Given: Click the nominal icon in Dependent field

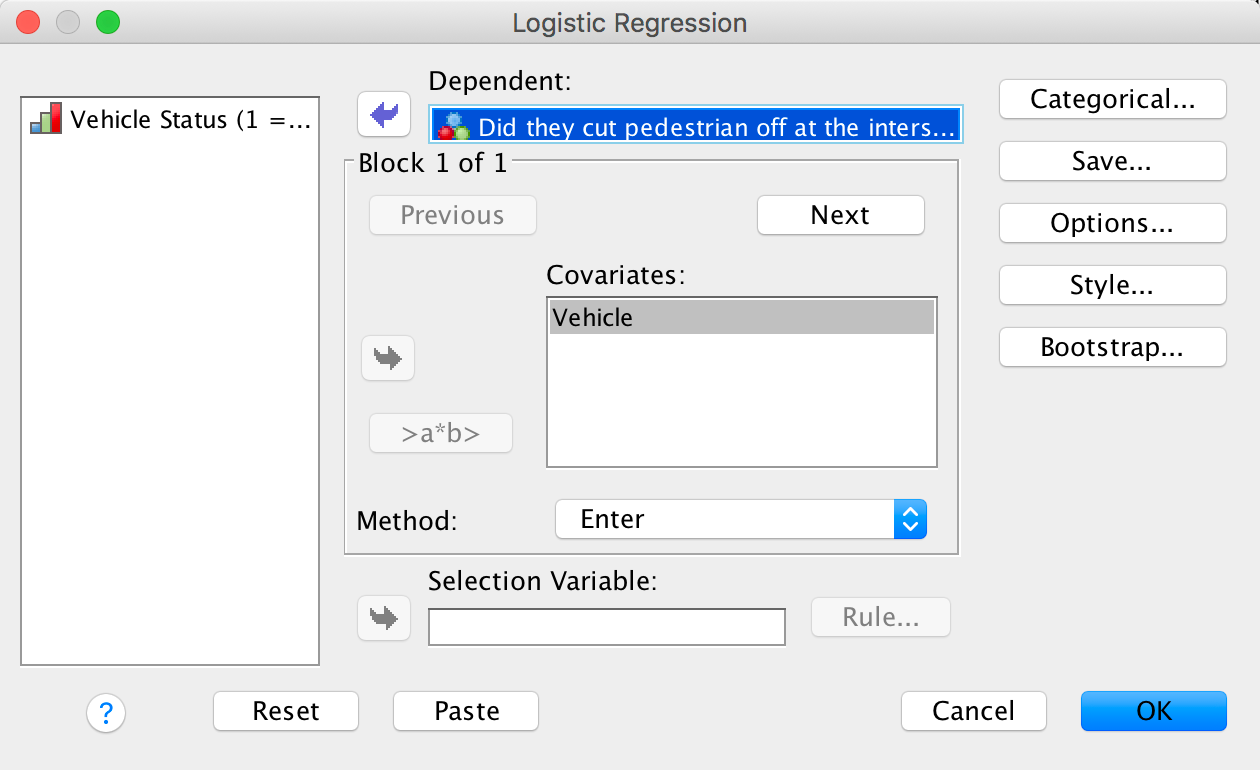Looking at the screenshot, I should (x=455, y=126).
